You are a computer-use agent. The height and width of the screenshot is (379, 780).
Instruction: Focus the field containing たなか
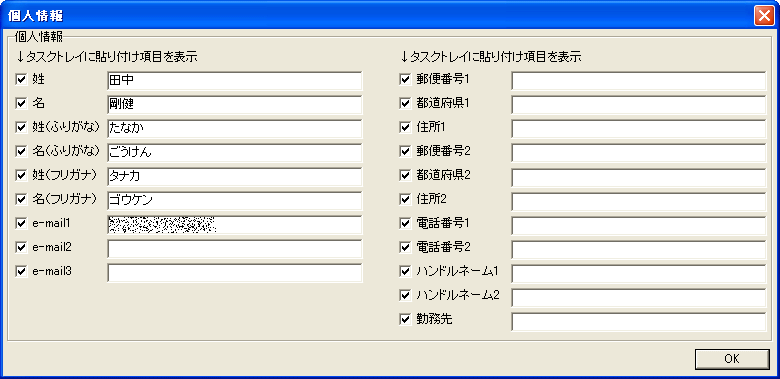234,128
